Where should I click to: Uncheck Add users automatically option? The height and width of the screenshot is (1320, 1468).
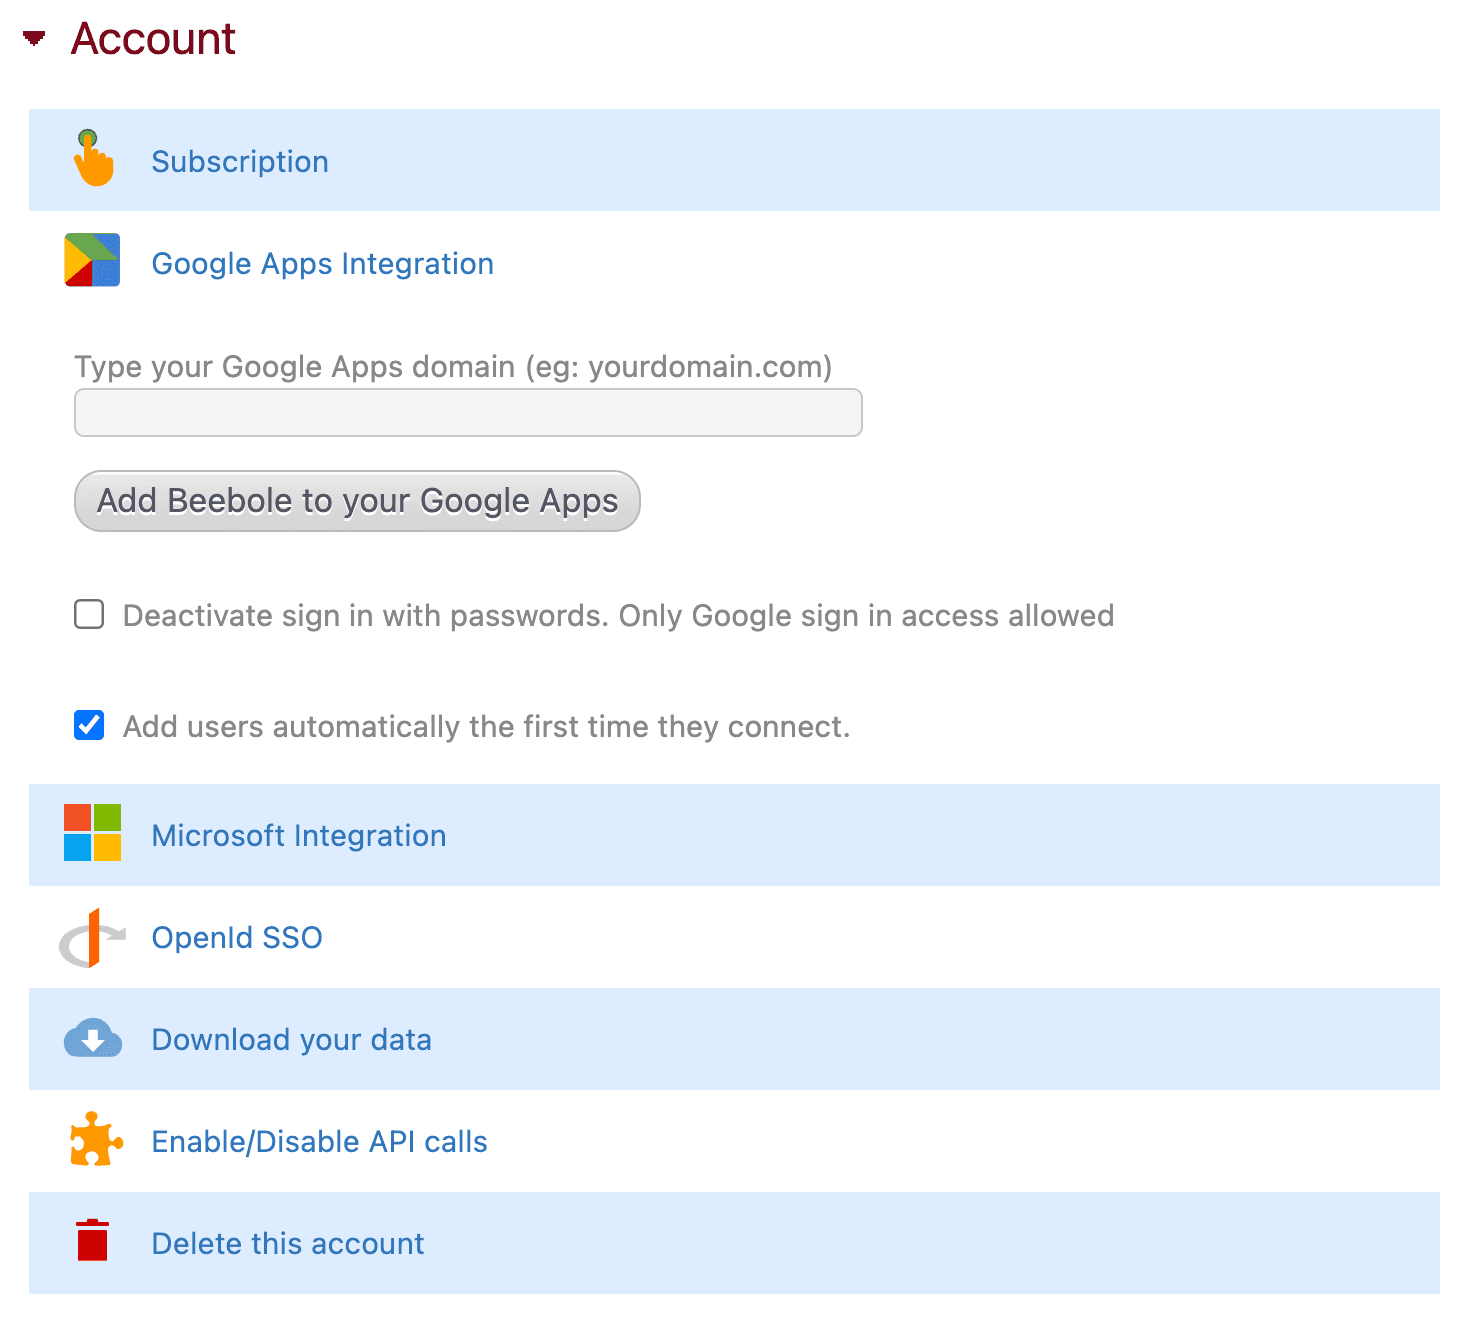point(89,725)
